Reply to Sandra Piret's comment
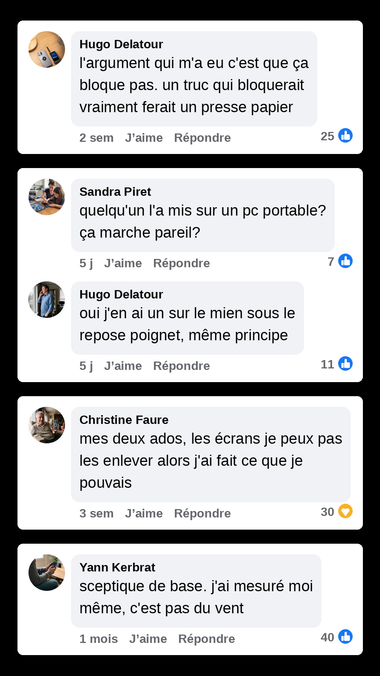The height and width of the screenshot is (676, 380). (x=182, y=263)
